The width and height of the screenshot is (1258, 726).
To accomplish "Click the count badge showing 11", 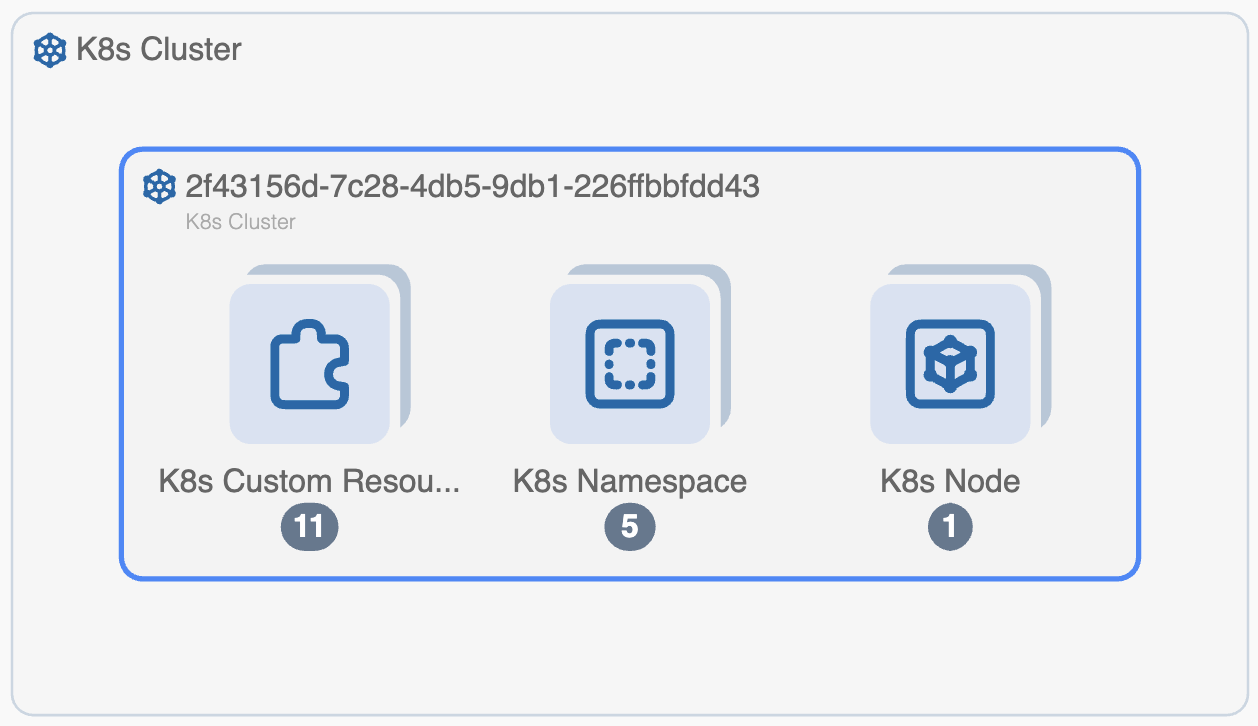I will [309, 526].
